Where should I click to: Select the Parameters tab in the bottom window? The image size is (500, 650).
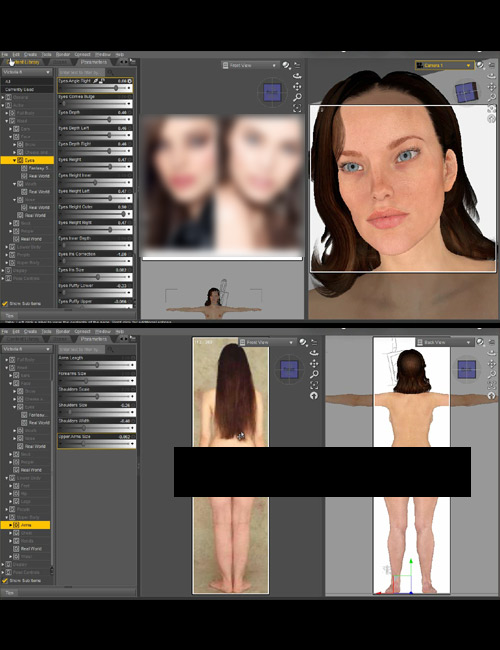pos(94,339)
